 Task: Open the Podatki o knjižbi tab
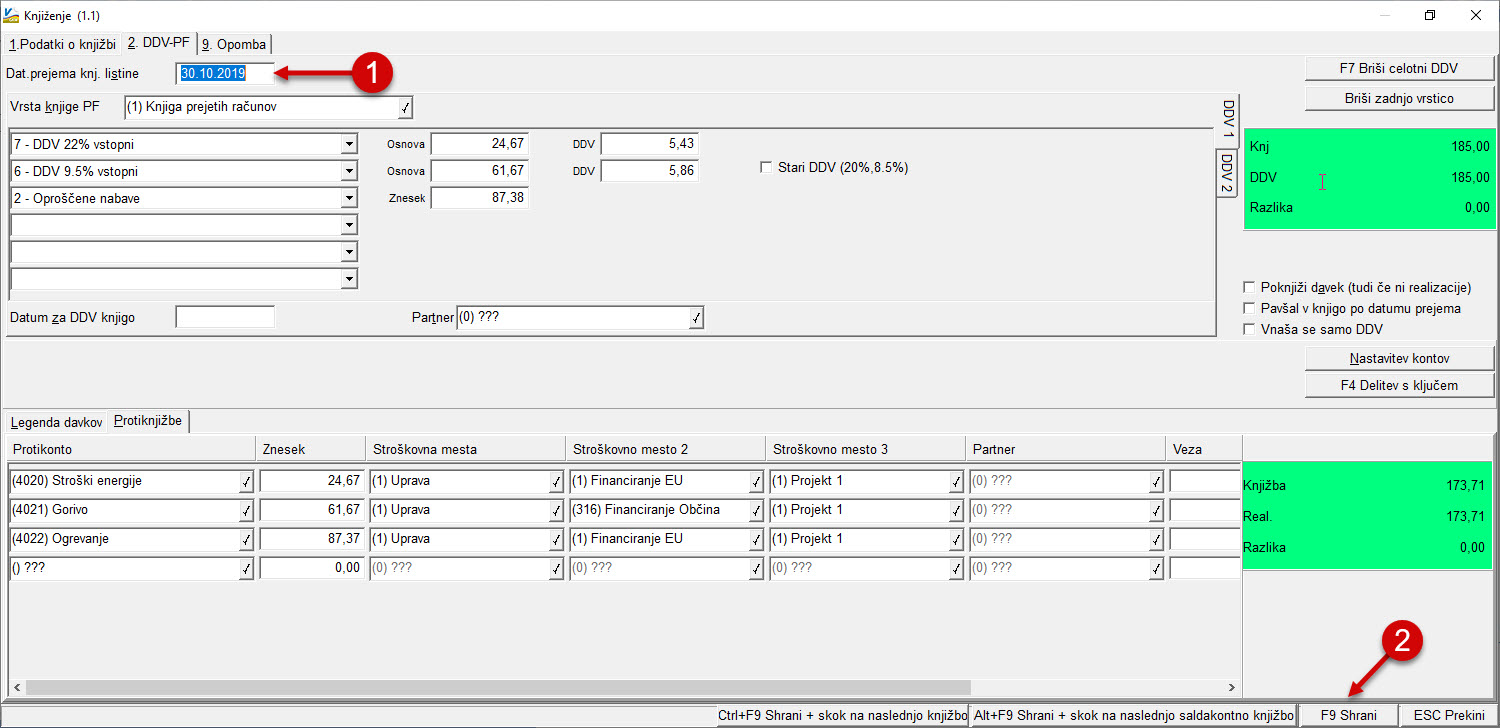click(62, 44)
